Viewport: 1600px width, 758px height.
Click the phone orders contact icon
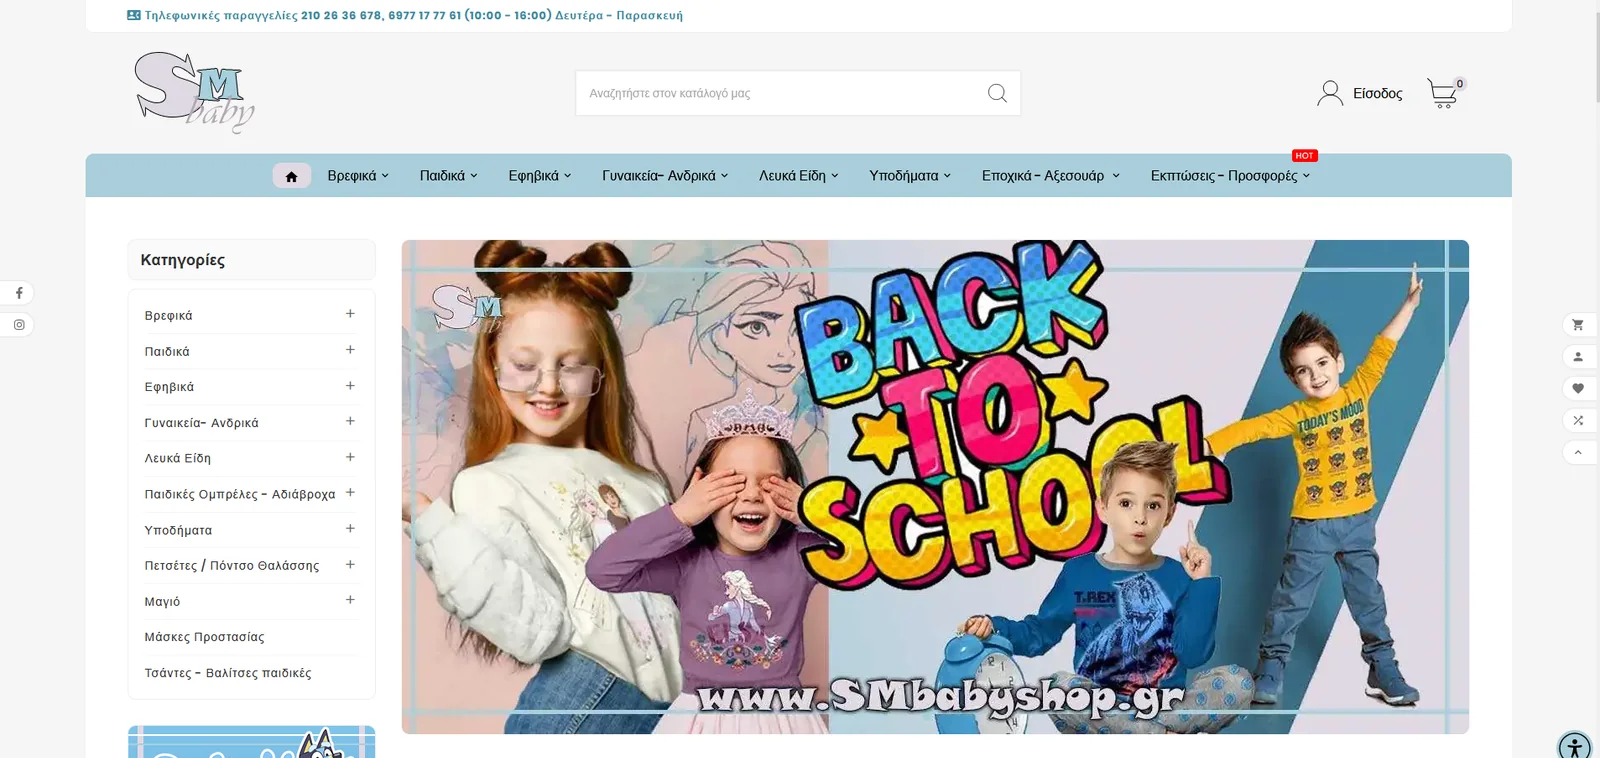[134, 15]
